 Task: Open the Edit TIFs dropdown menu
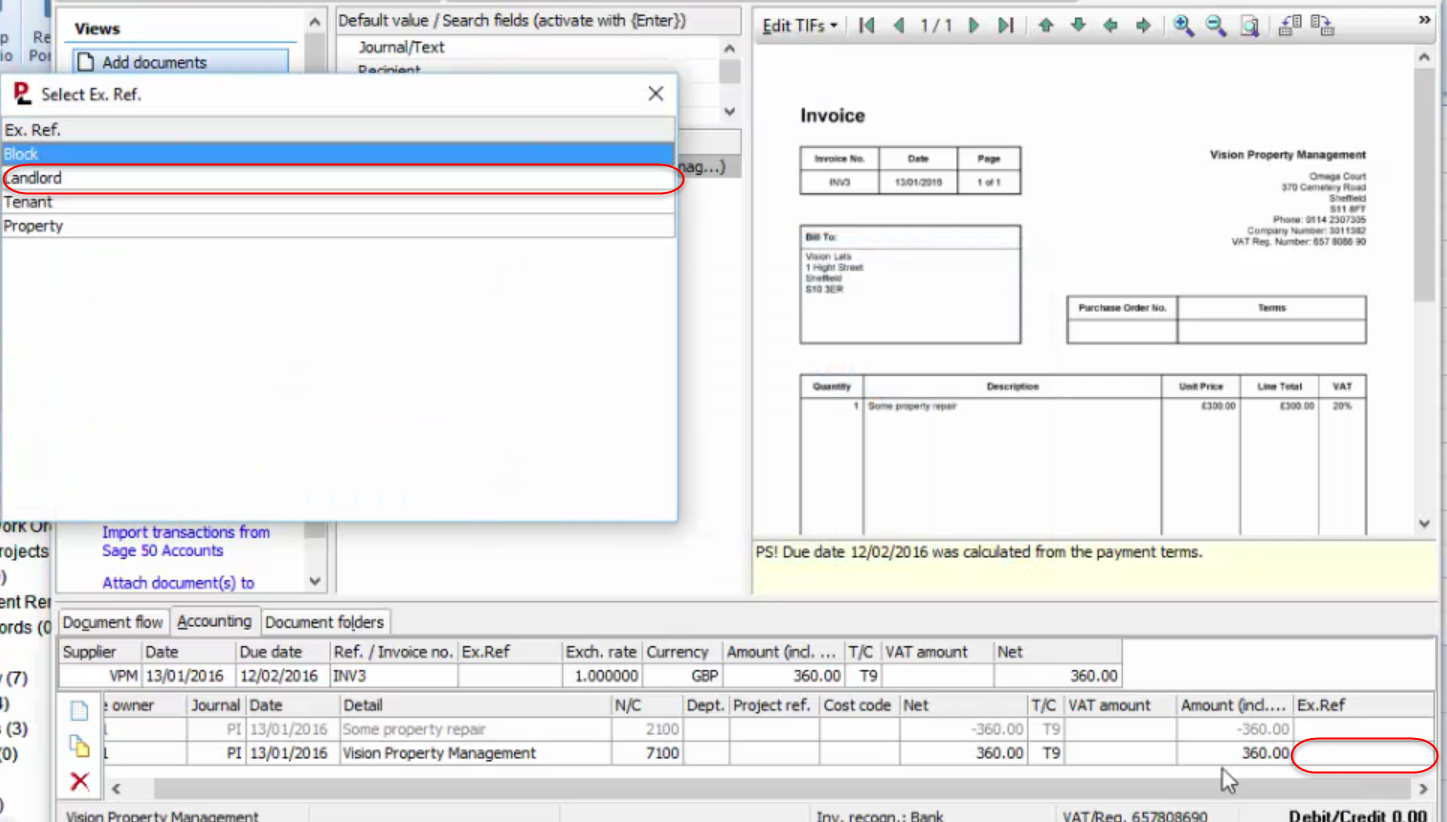800,25
